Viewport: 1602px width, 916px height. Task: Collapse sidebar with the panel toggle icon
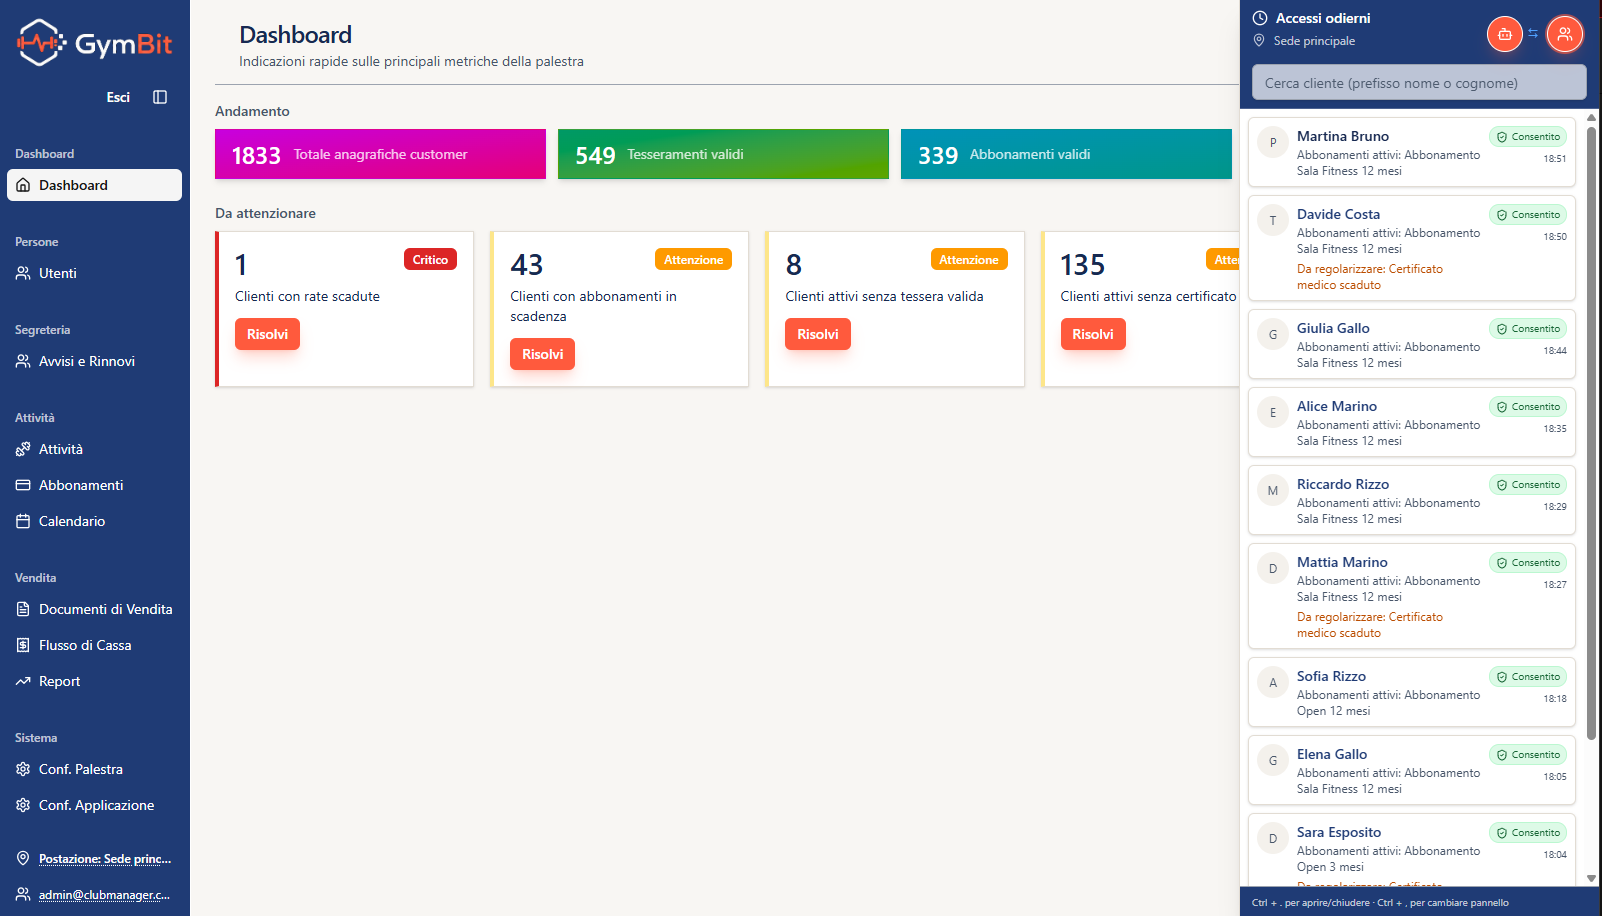[160, 97]
